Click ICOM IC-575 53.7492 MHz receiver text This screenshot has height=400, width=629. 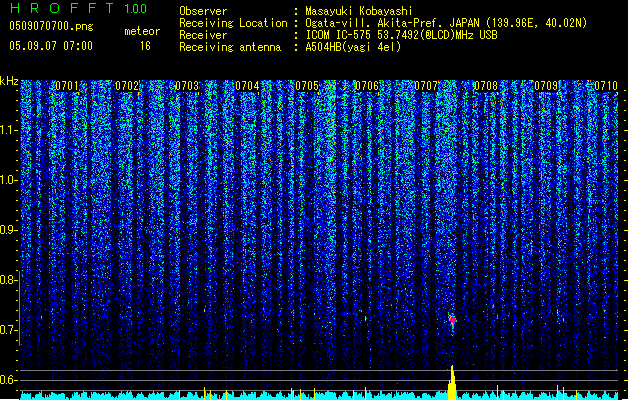[x=401, y=35]
